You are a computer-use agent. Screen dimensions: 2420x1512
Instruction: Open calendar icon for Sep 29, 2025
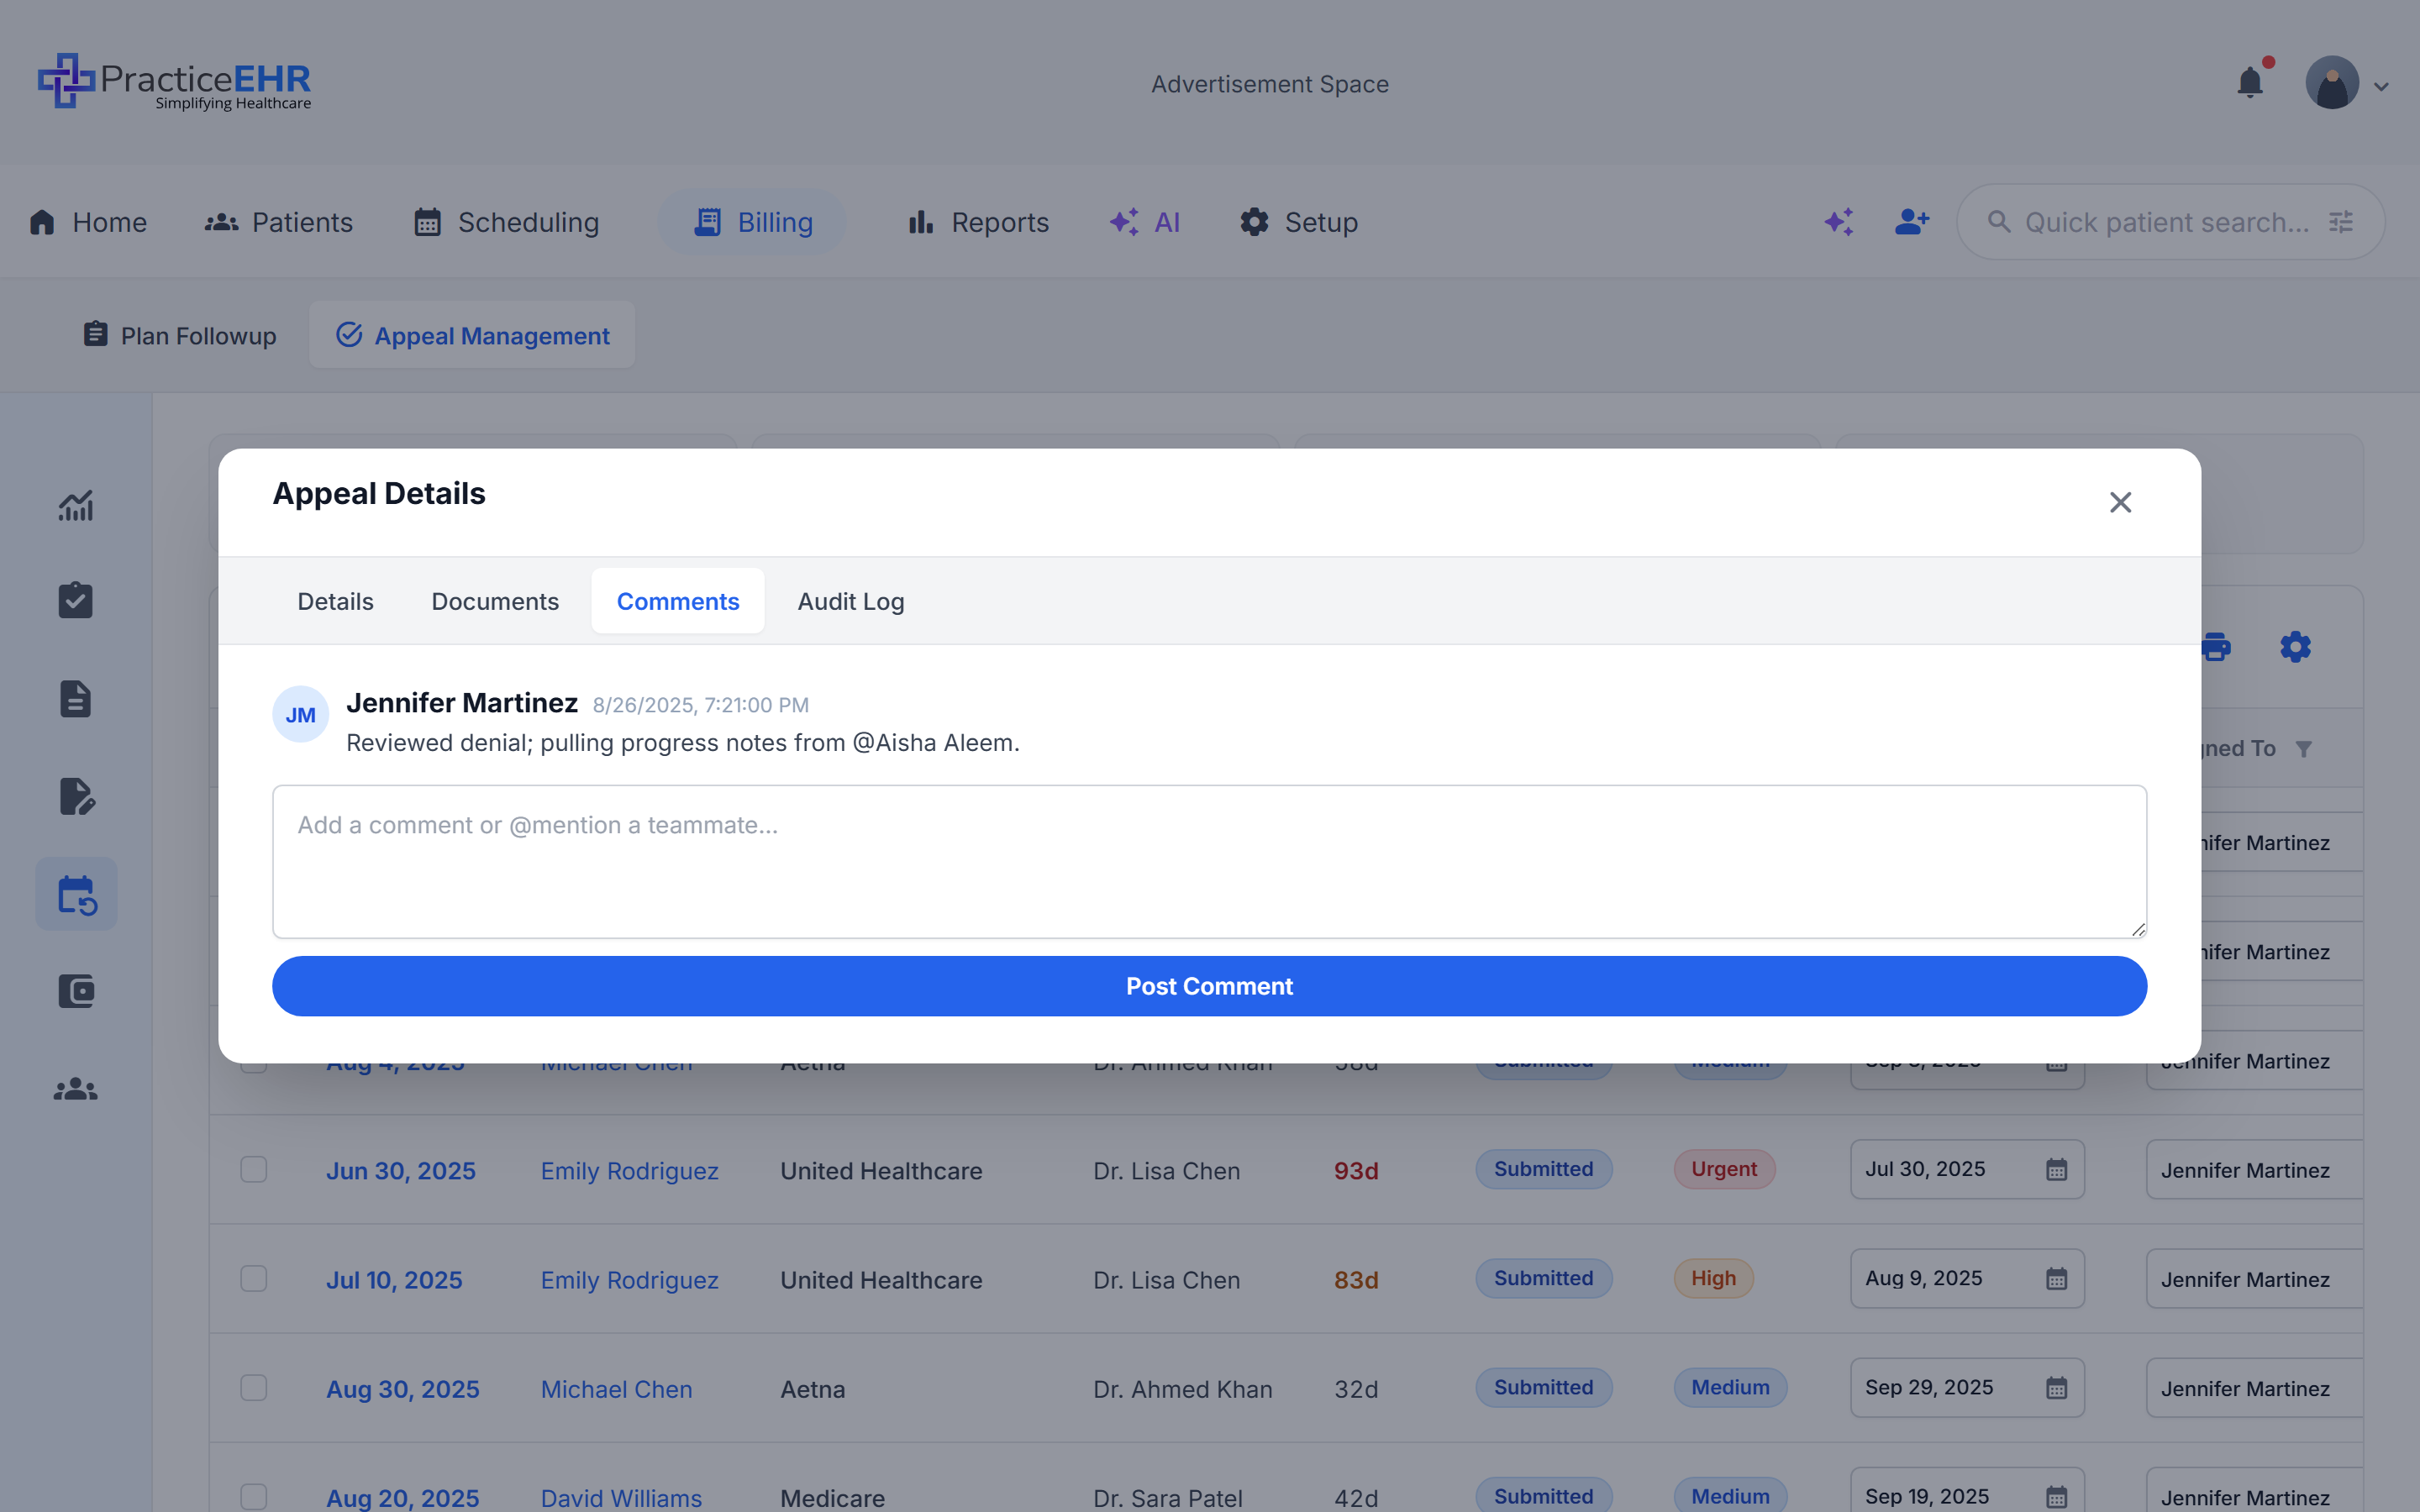2056,1387
